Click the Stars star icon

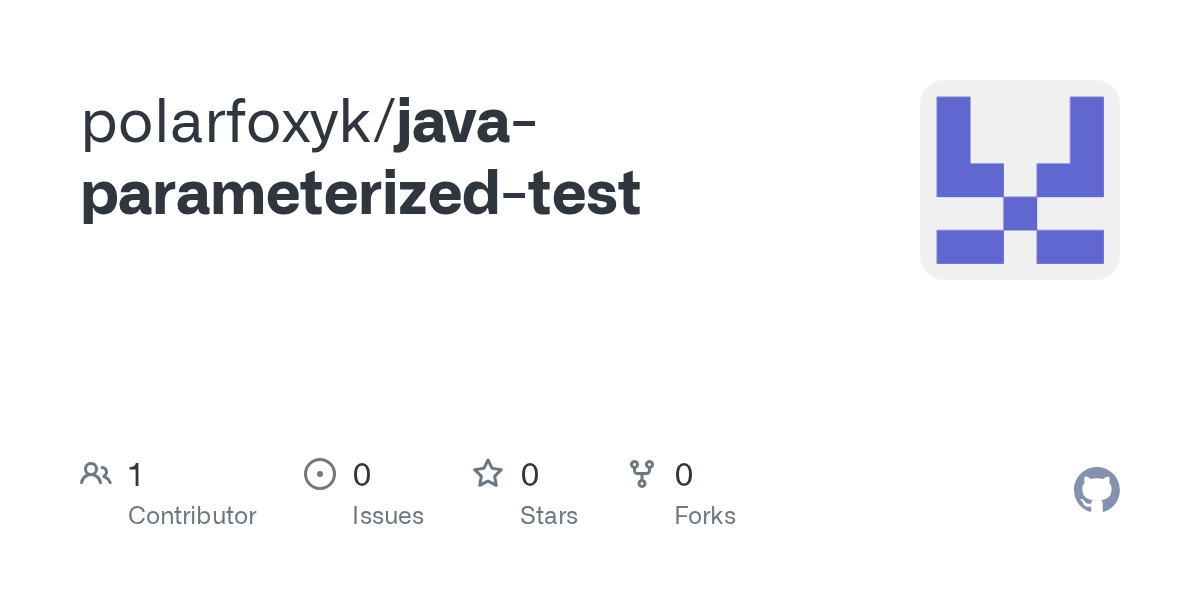coord(488,474)
